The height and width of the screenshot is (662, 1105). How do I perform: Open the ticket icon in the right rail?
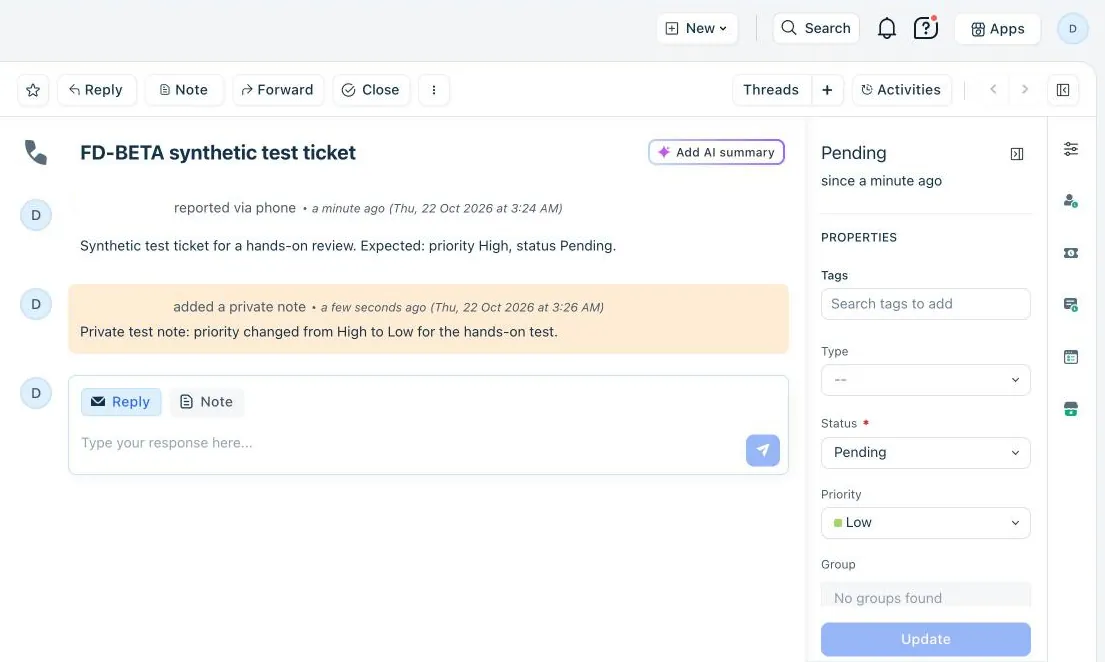[x=1070, y=253]
